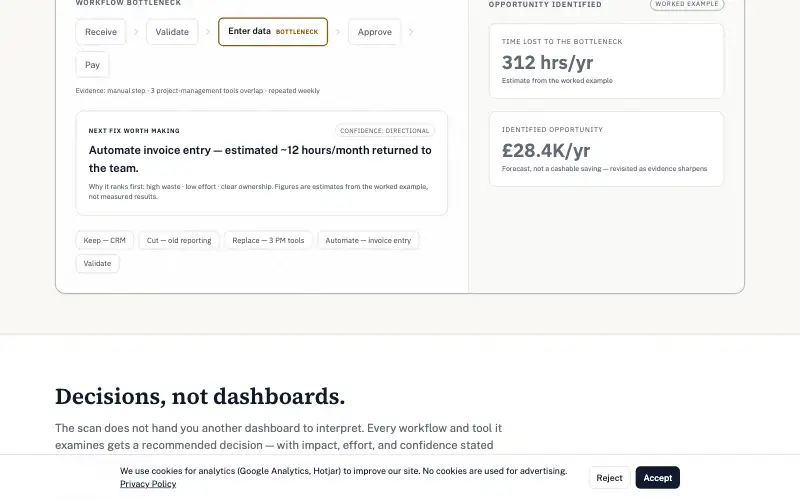Open the Privacy Policy link
The width and height of the screenshot is (800, 500).
click(x=148, y=484)
